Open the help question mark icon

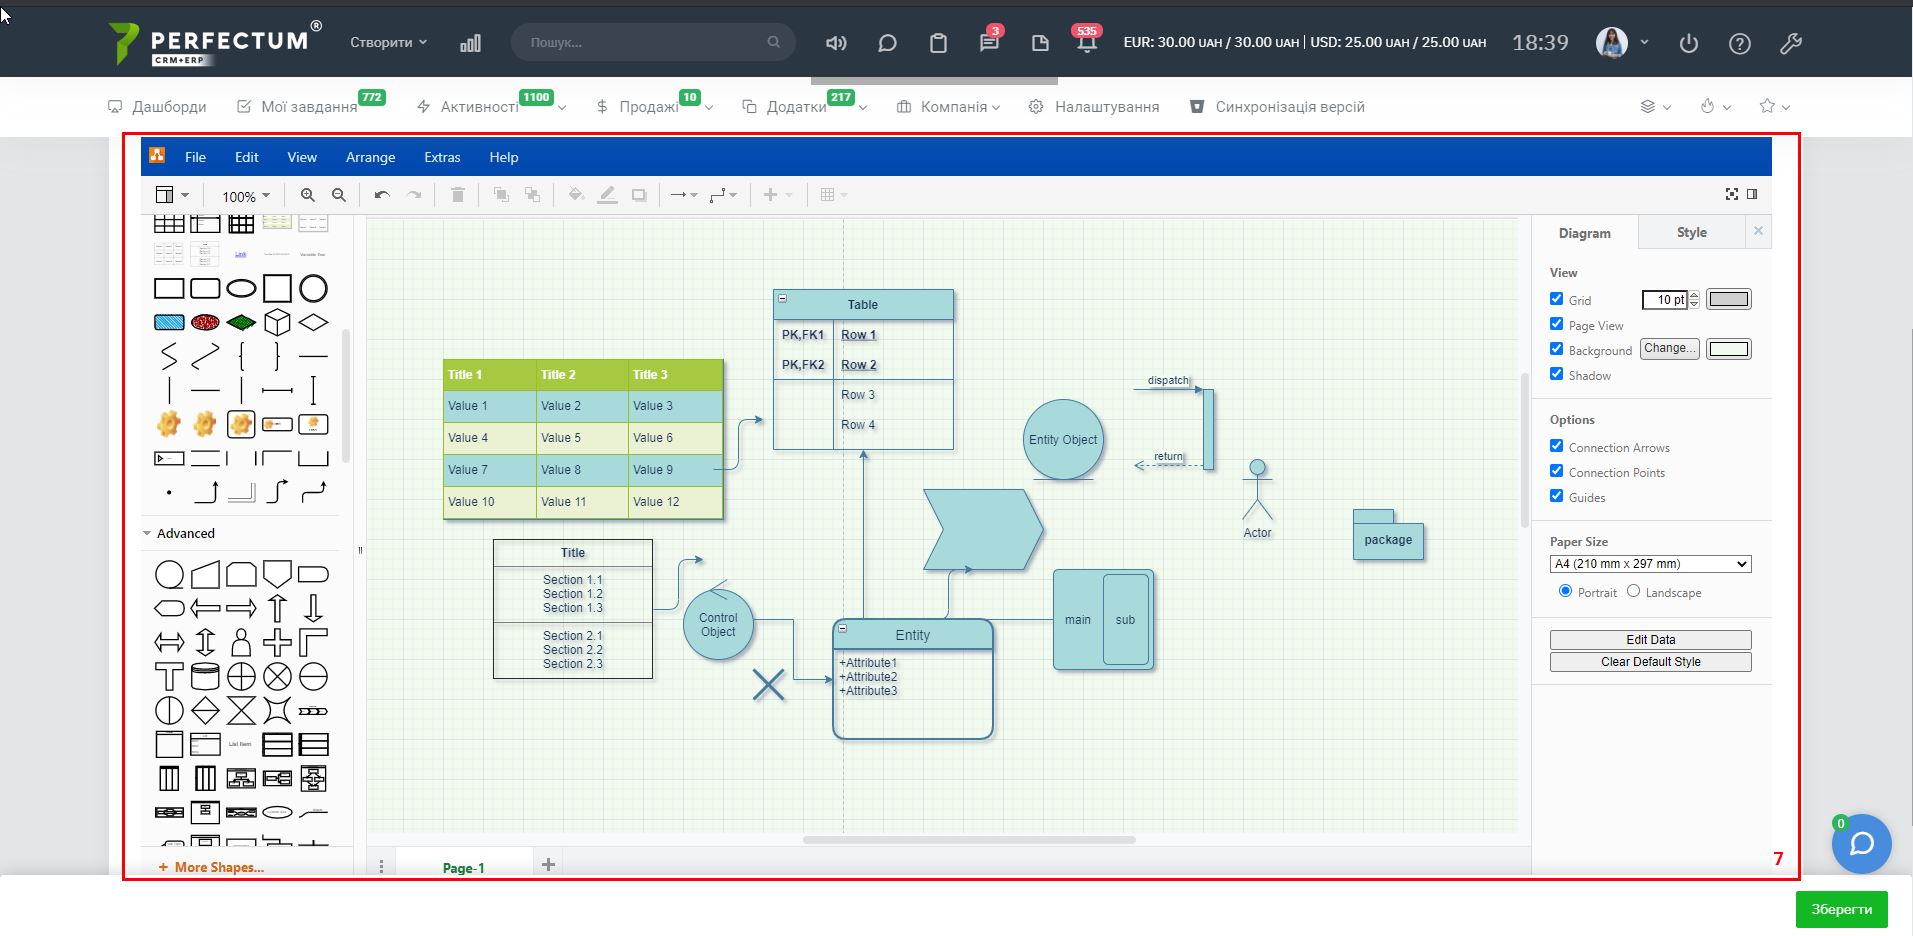click(x=1740, y=43)
